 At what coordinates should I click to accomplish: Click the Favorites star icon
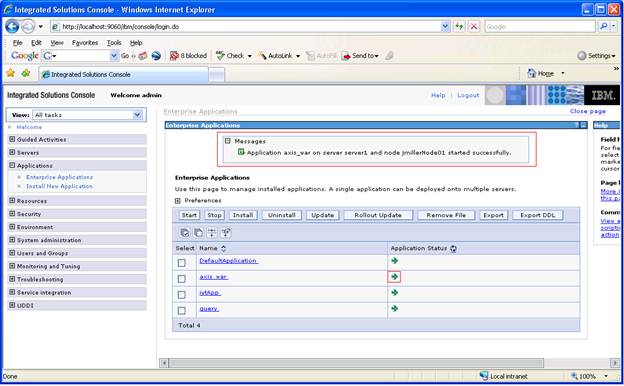tap(11, 73)
